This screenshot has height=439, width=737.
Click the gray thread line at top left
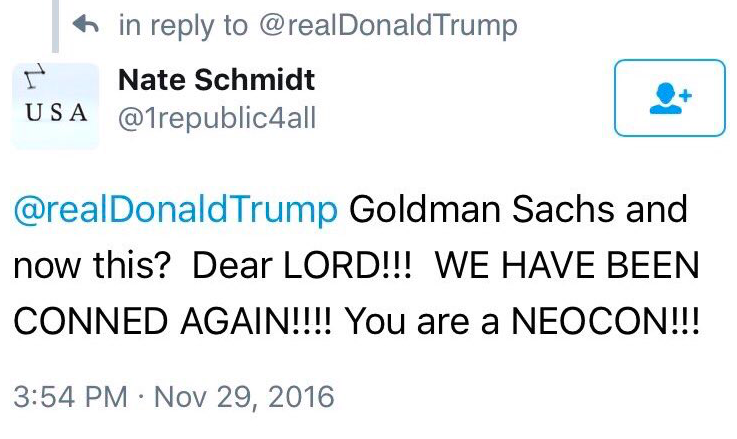click(x=57, y=25)
